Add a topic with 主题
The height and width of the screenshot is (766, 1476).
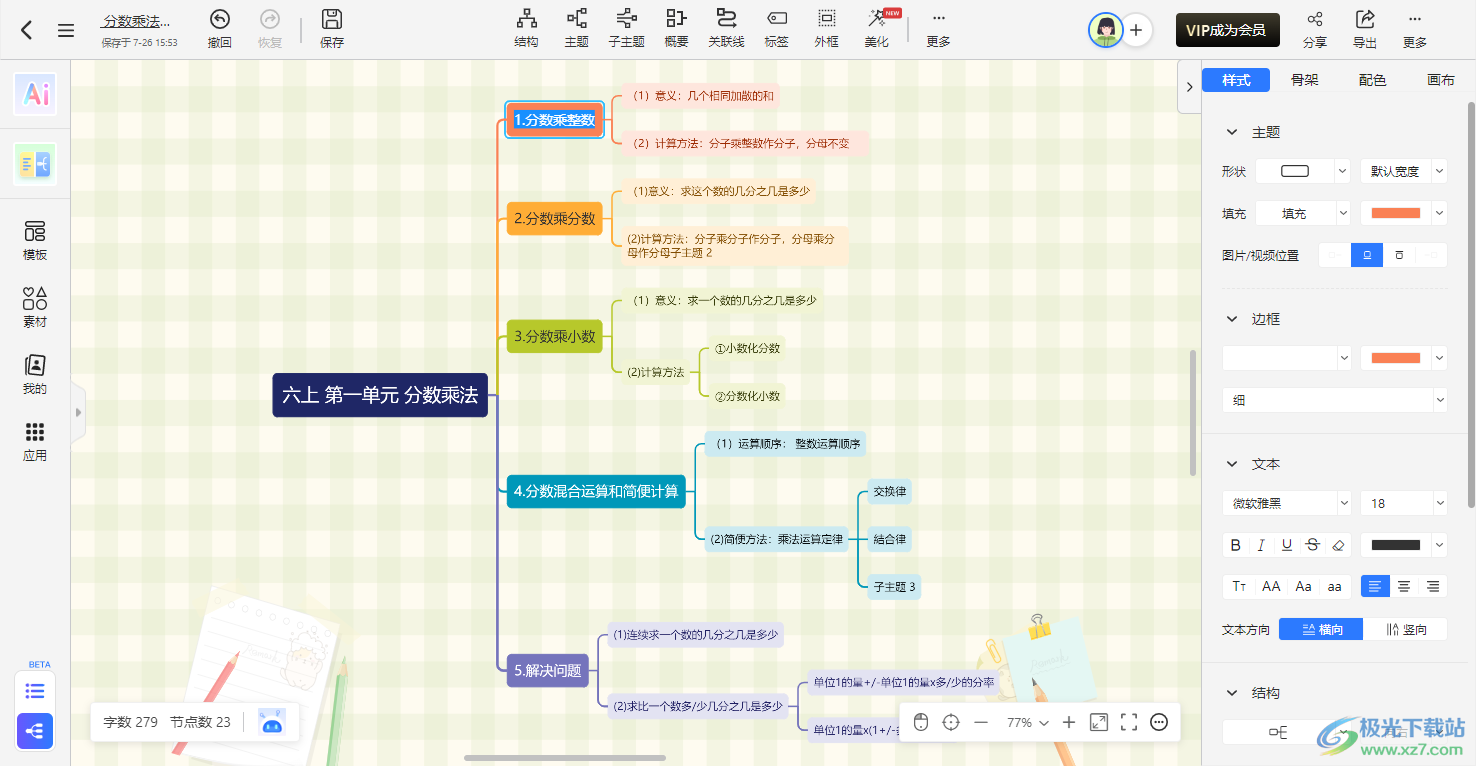coord(576,29)
